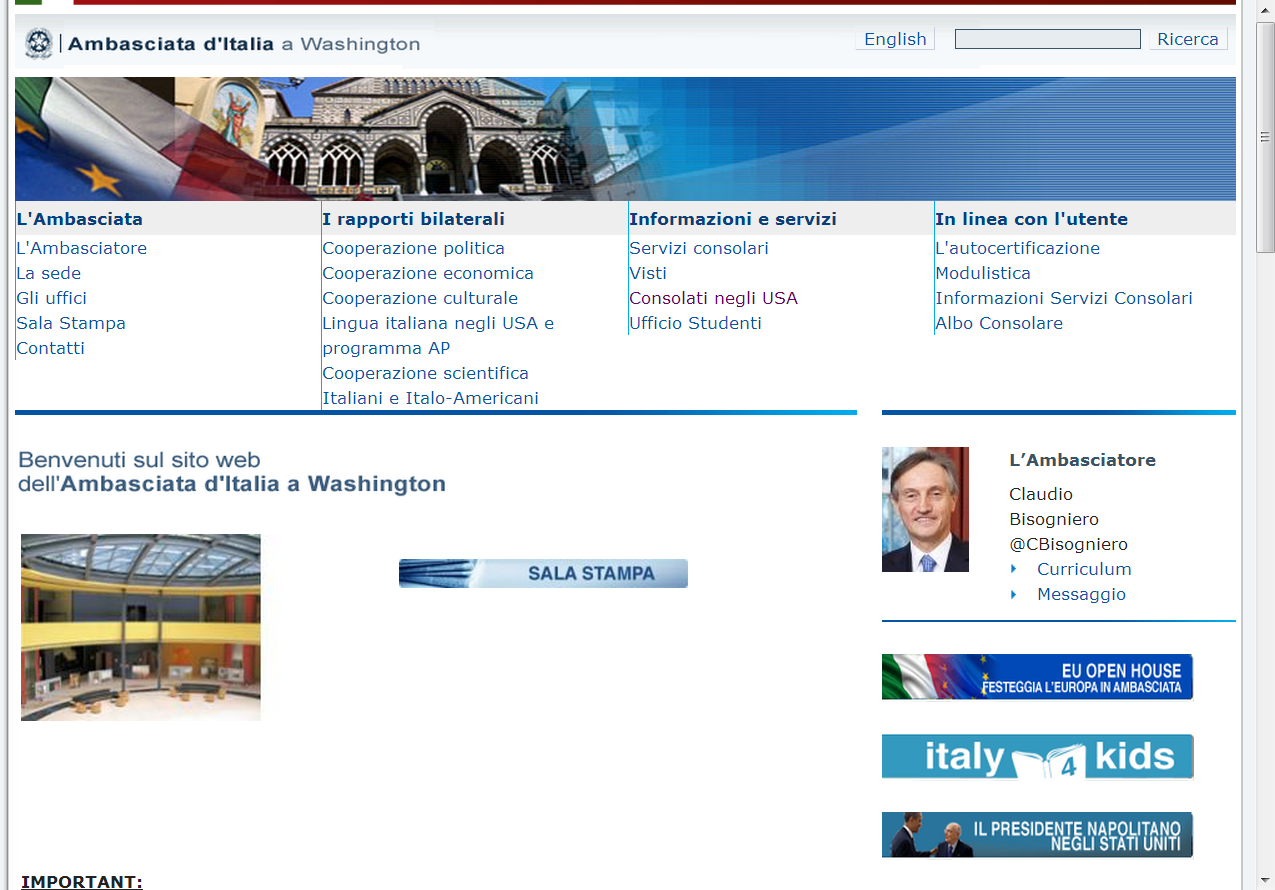Open the SALA STAMPA banner
1275x890 pixels.
tap(543, 573)
